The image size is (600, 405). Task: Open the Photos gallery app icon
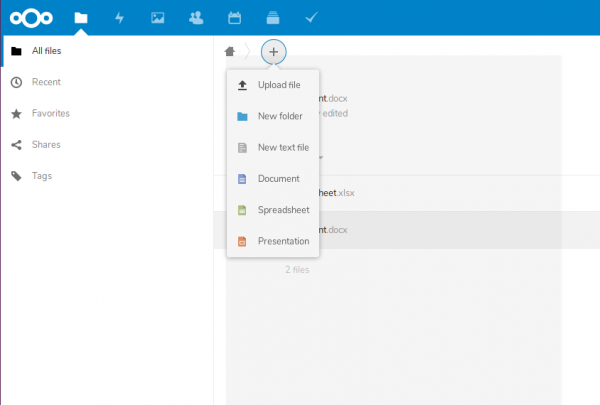coord(157,17)
